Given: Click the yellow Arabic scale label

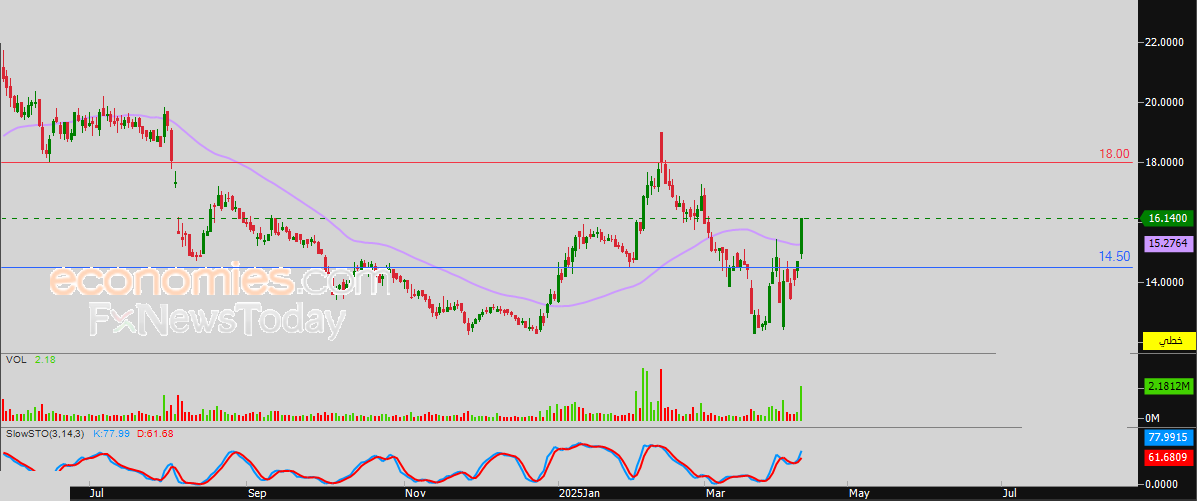Looking at the screenshot, I should pyautogui.click(x=1168, y=341).
